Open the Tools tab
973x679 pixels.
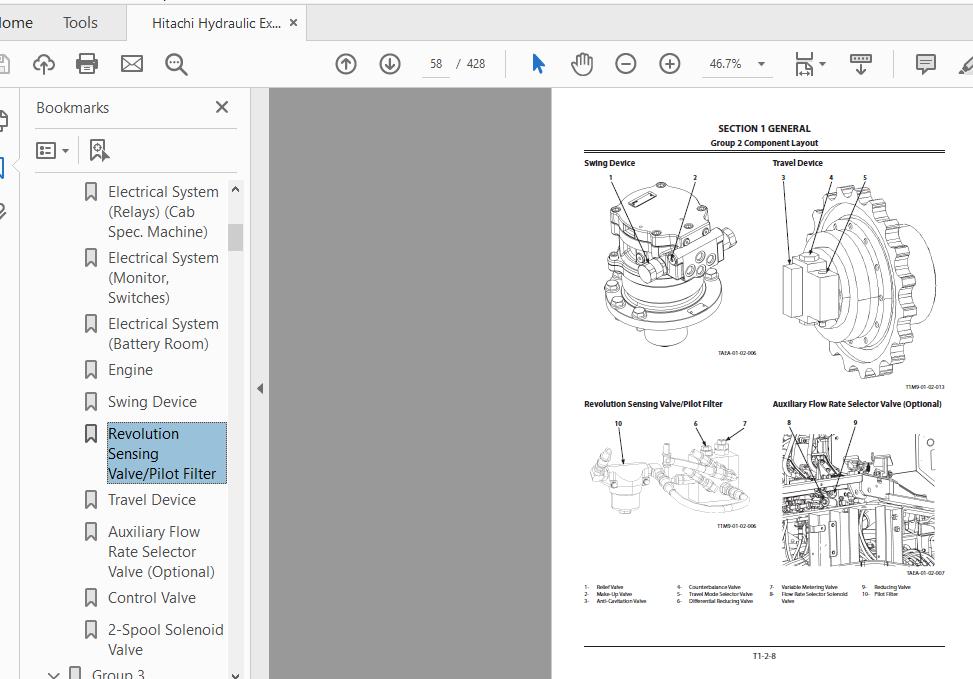click(80, 22)
